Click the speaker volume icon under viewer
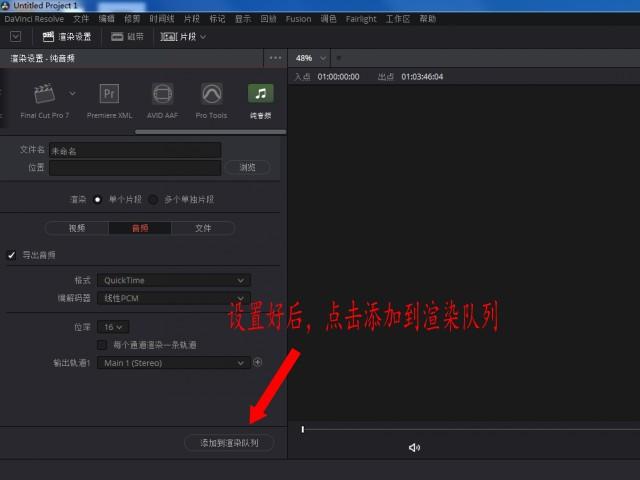 414,447
